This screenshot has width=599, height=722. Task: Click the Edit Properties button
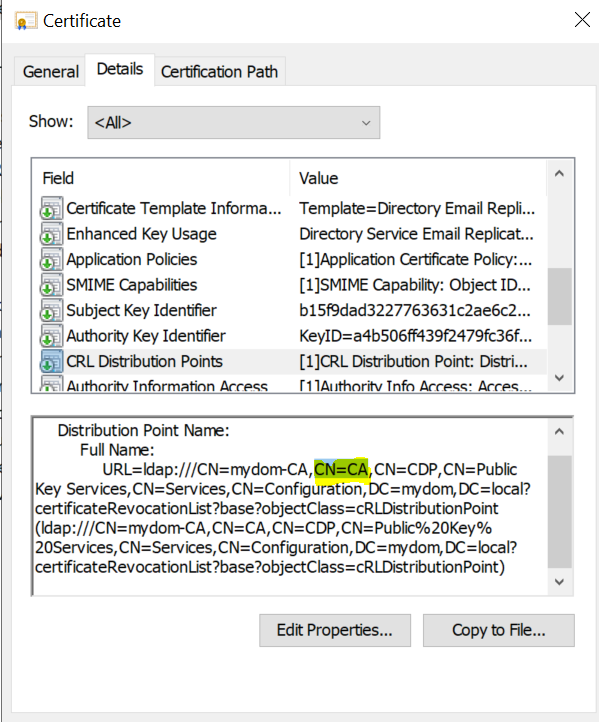click(335, 630)
